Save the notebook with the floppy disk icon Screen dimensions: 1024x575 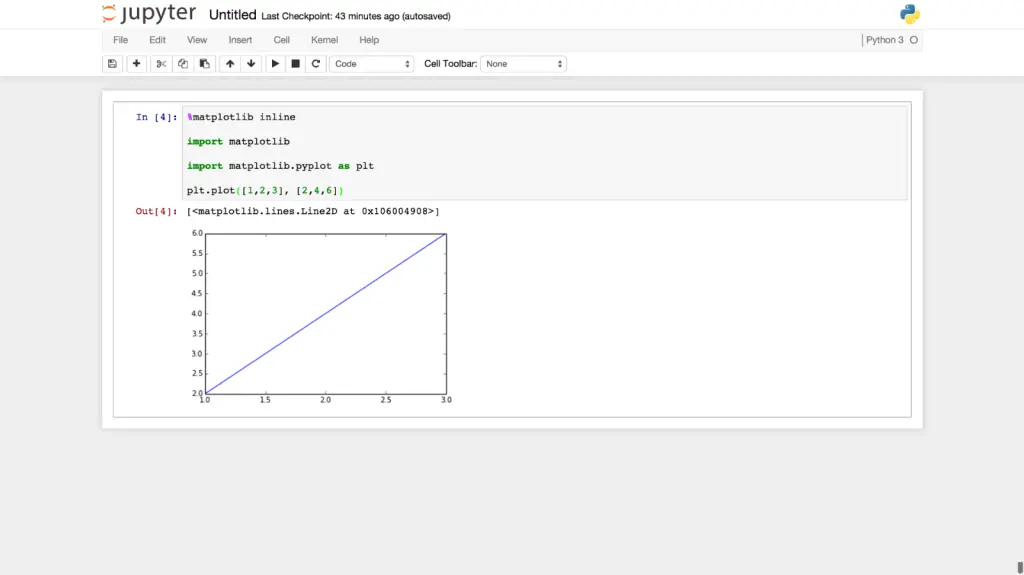[112, 64]
